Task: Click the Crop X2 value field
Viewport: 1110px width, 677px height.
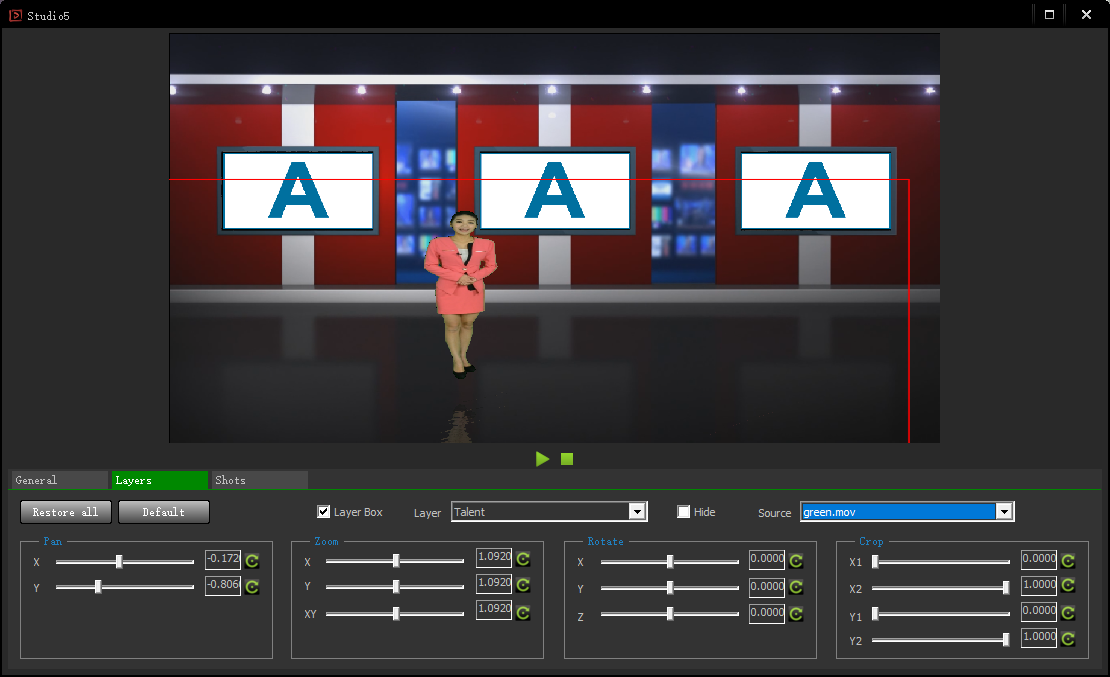Action: point(1039,586)
